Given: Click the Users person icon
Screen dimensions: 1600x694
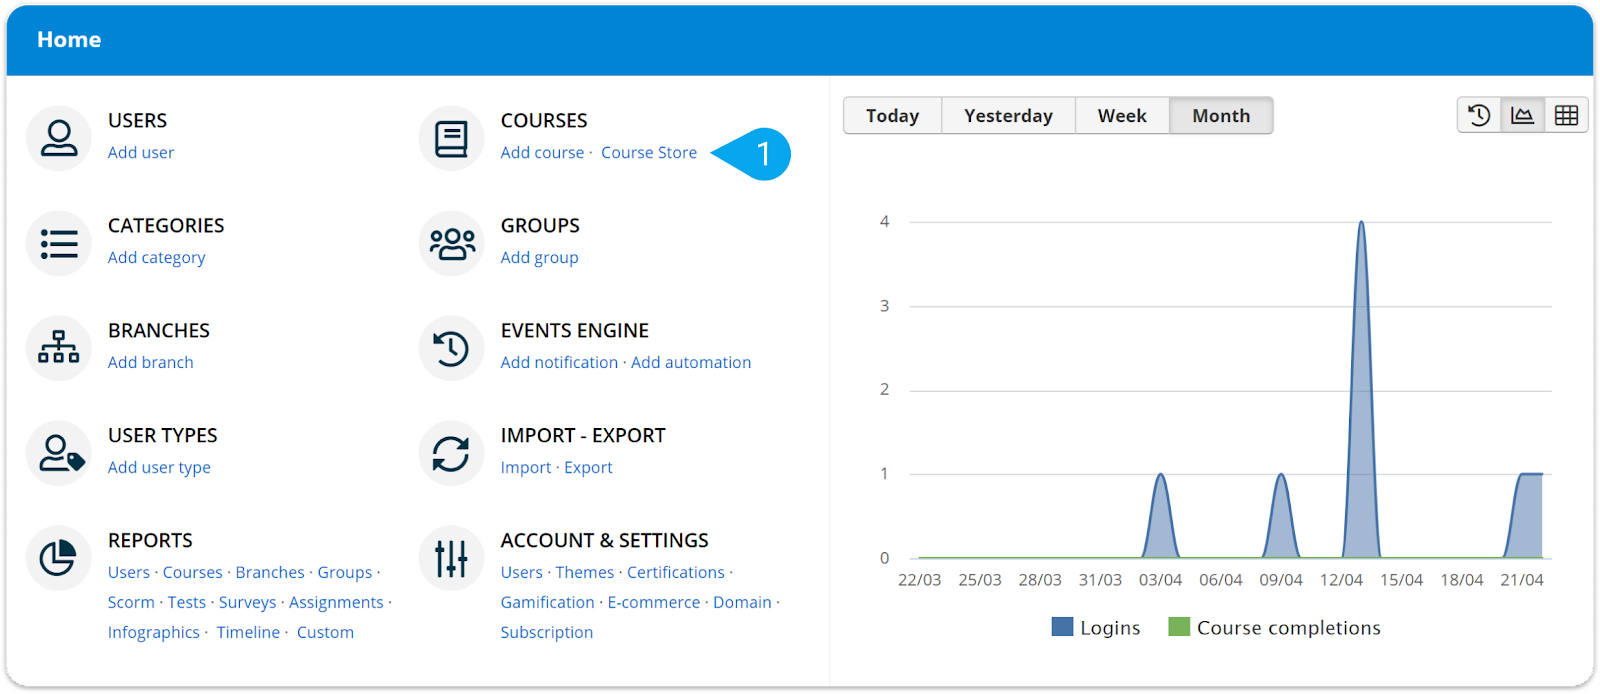Looking at the screenshot, I should [59, 138].
